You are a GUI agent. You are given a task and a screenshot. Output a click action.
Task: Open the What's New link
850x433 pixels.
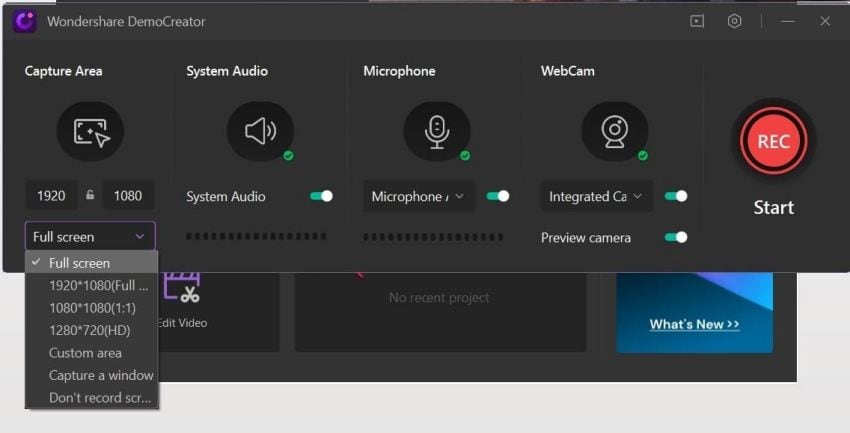tap(694, 324)
